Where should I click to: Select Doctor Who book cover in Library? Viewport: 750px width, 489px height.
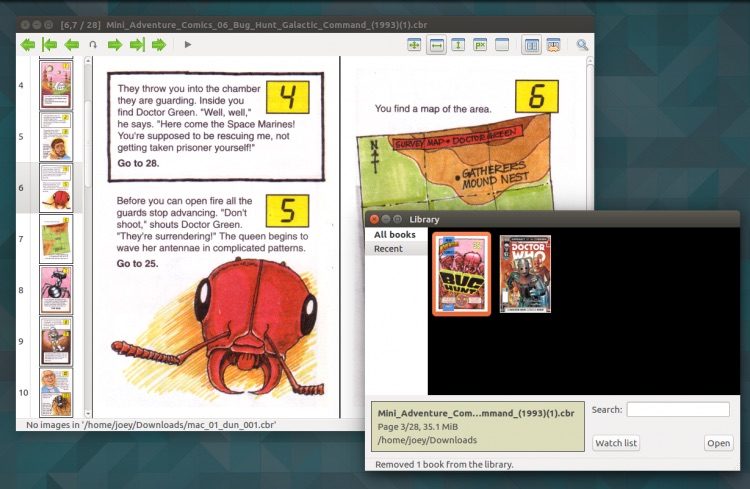tap(525, 274)
